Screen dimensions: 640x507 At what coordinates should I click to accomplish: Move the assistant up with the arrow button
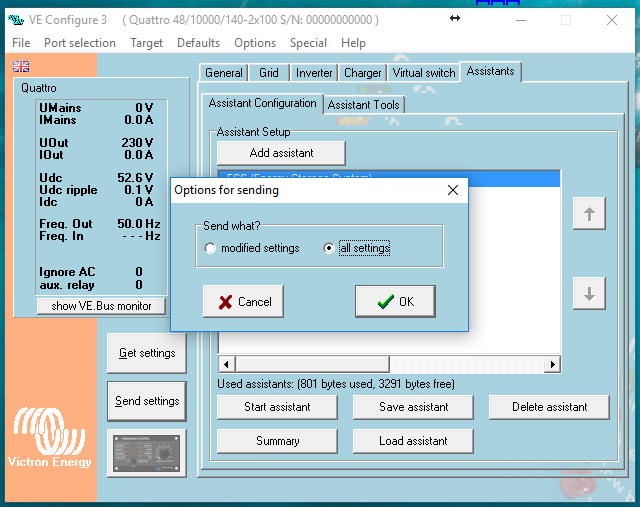click(x=589, y=213)
